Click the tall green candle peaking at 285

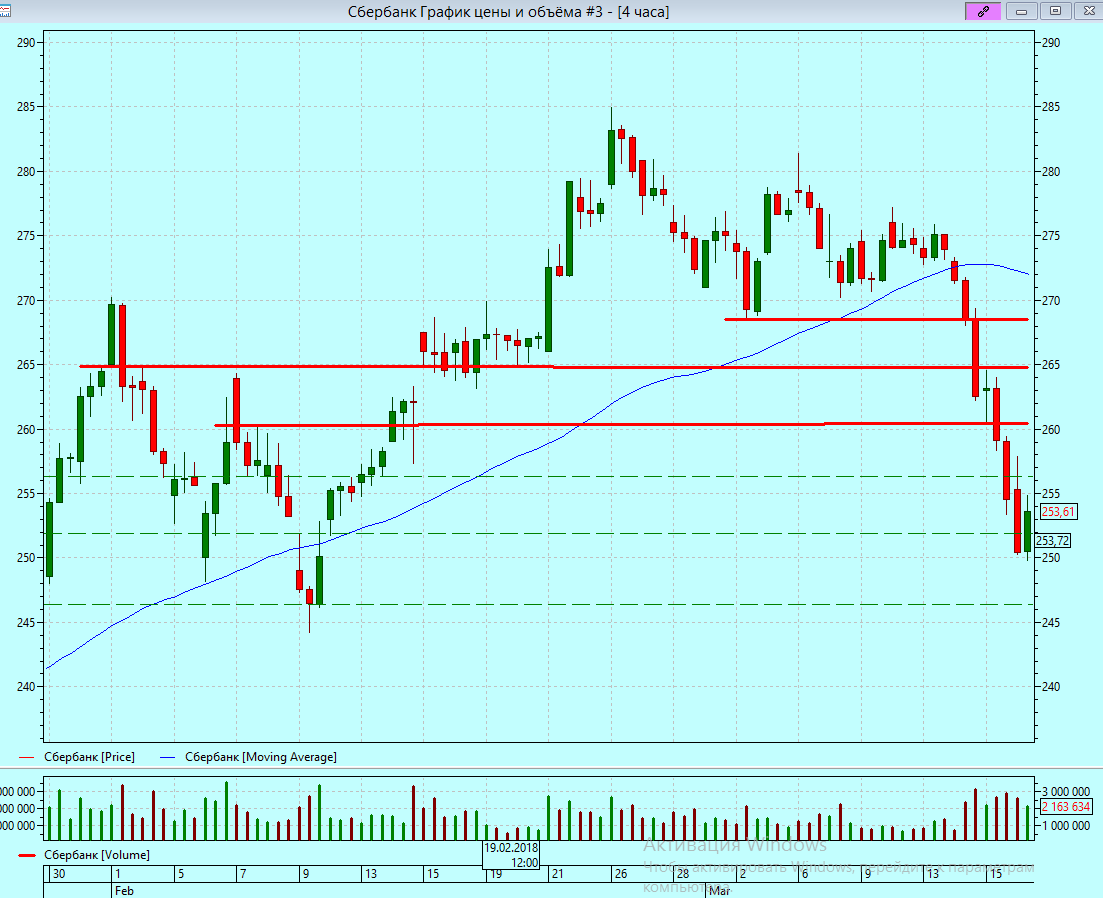pos(611,157)
